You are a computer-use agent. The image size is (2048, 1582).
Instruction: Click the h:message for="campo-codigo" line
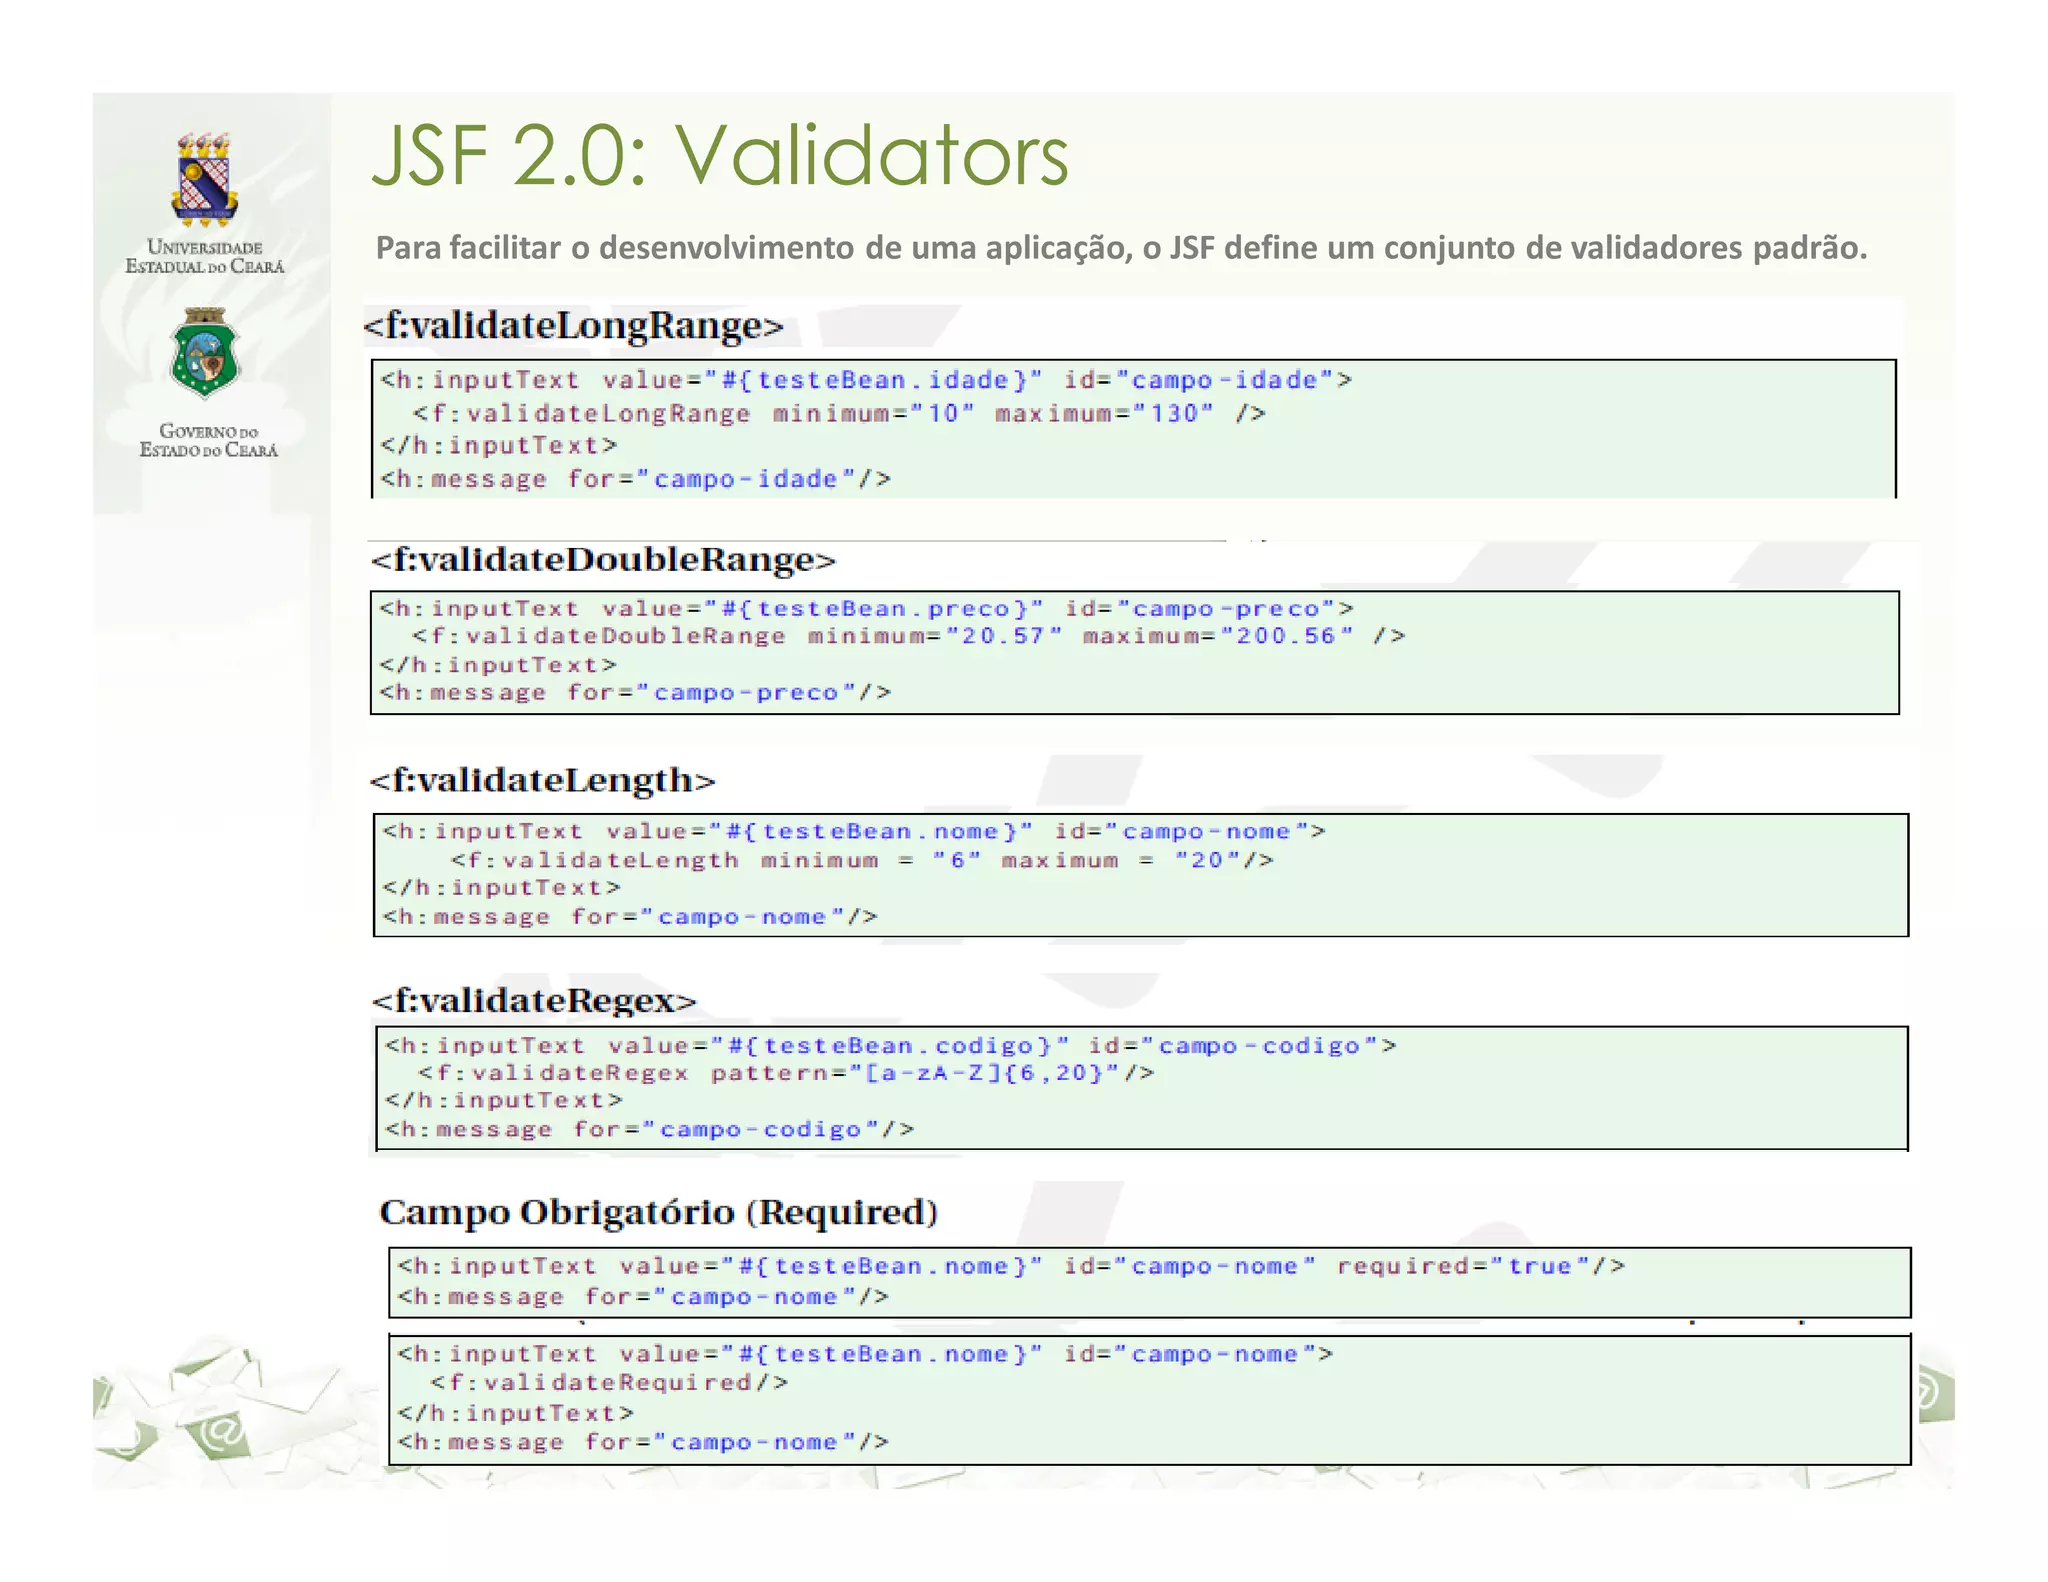650,1129
